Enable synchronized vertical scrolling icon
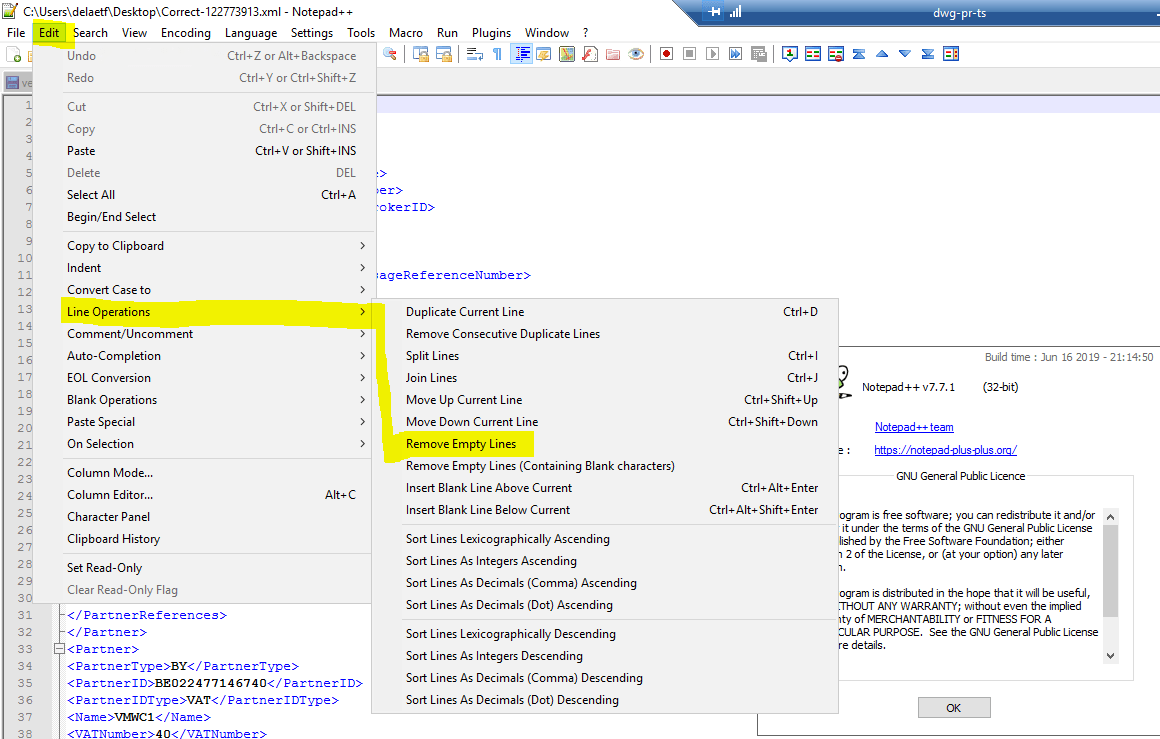The image size is (1160, 739). coord(421,54)
